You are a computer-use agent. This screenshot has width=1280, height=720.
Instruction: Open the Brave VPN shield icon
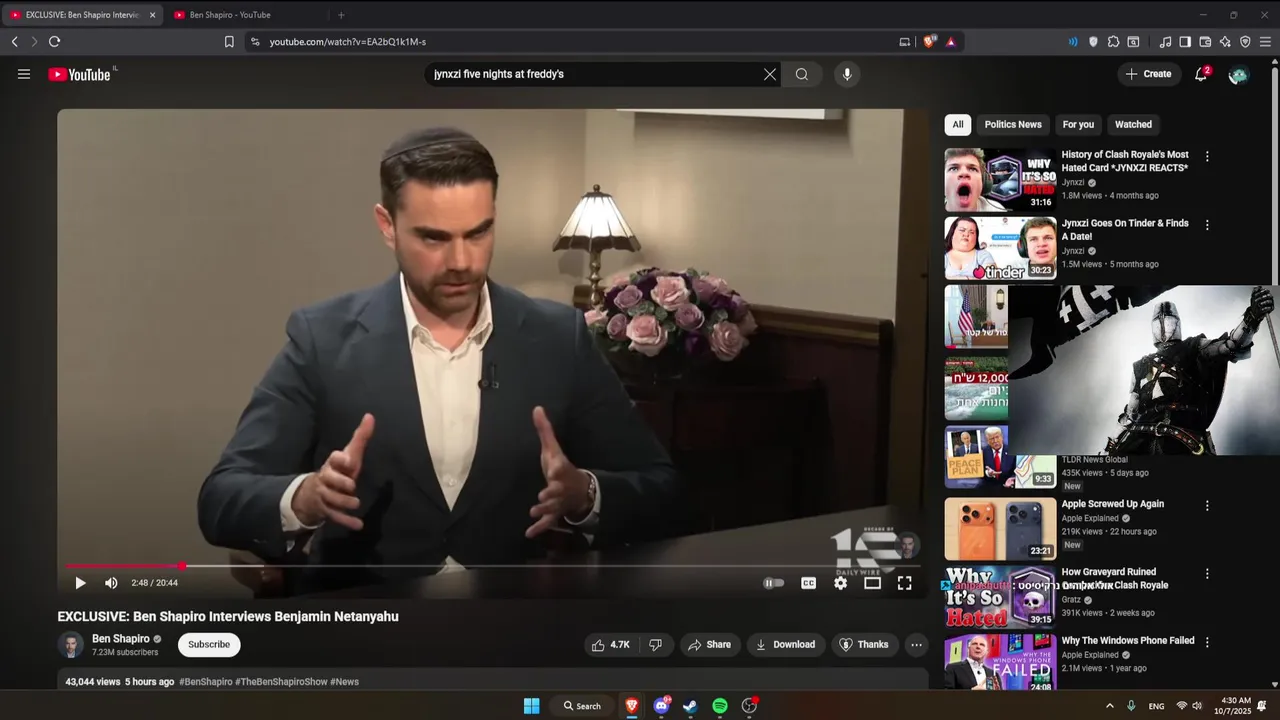(1245, 42)
